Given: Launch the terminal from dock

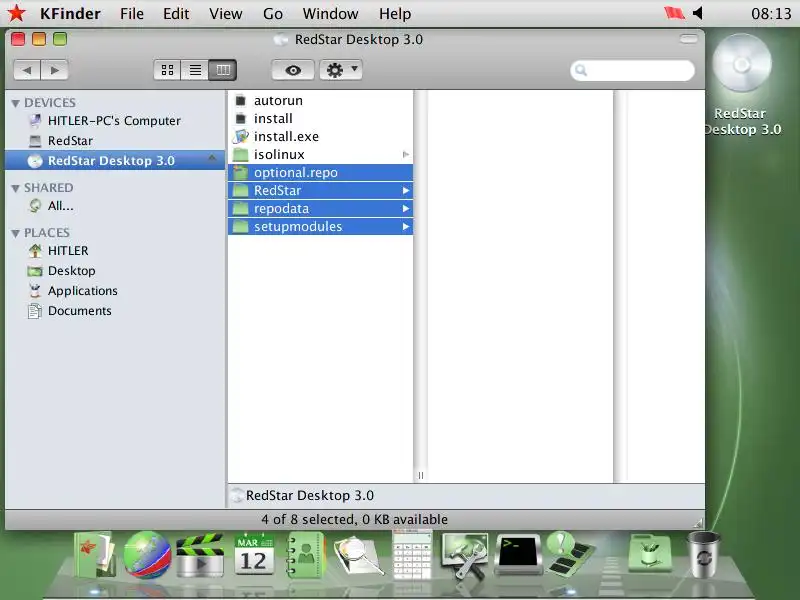Looking at the screenshot, I should (x=519, y=555).
